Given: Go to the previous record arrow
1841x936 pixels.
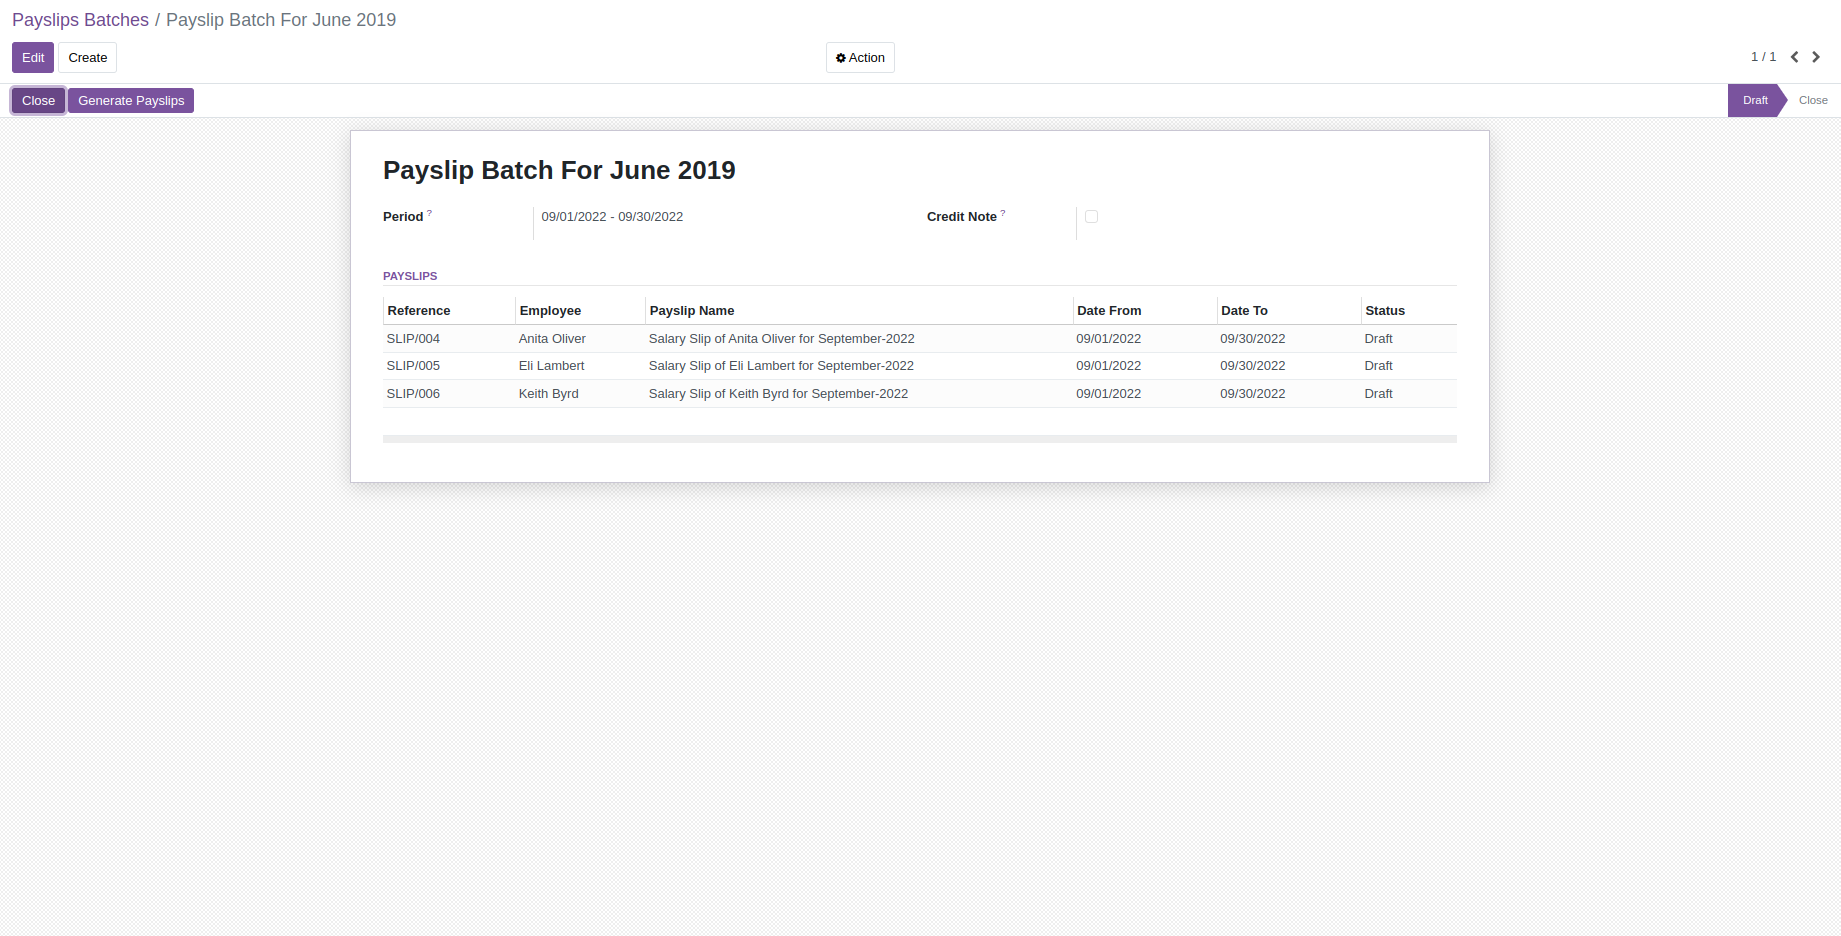Looking at the screenshot, I should [1795, 57].
